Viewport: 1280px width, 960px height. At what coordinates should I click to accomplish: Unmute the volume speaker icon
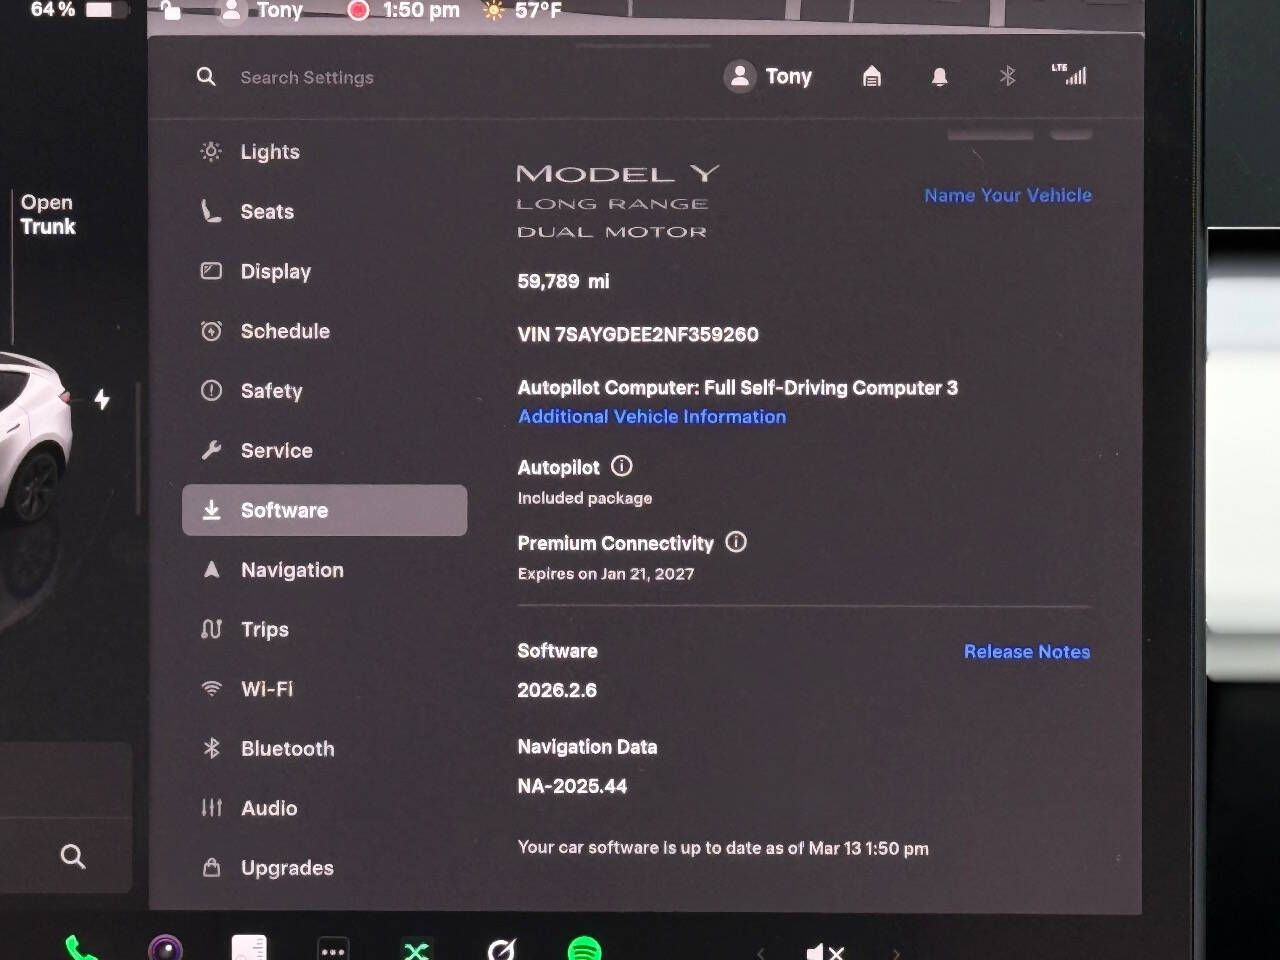click(x=825, y=951)
